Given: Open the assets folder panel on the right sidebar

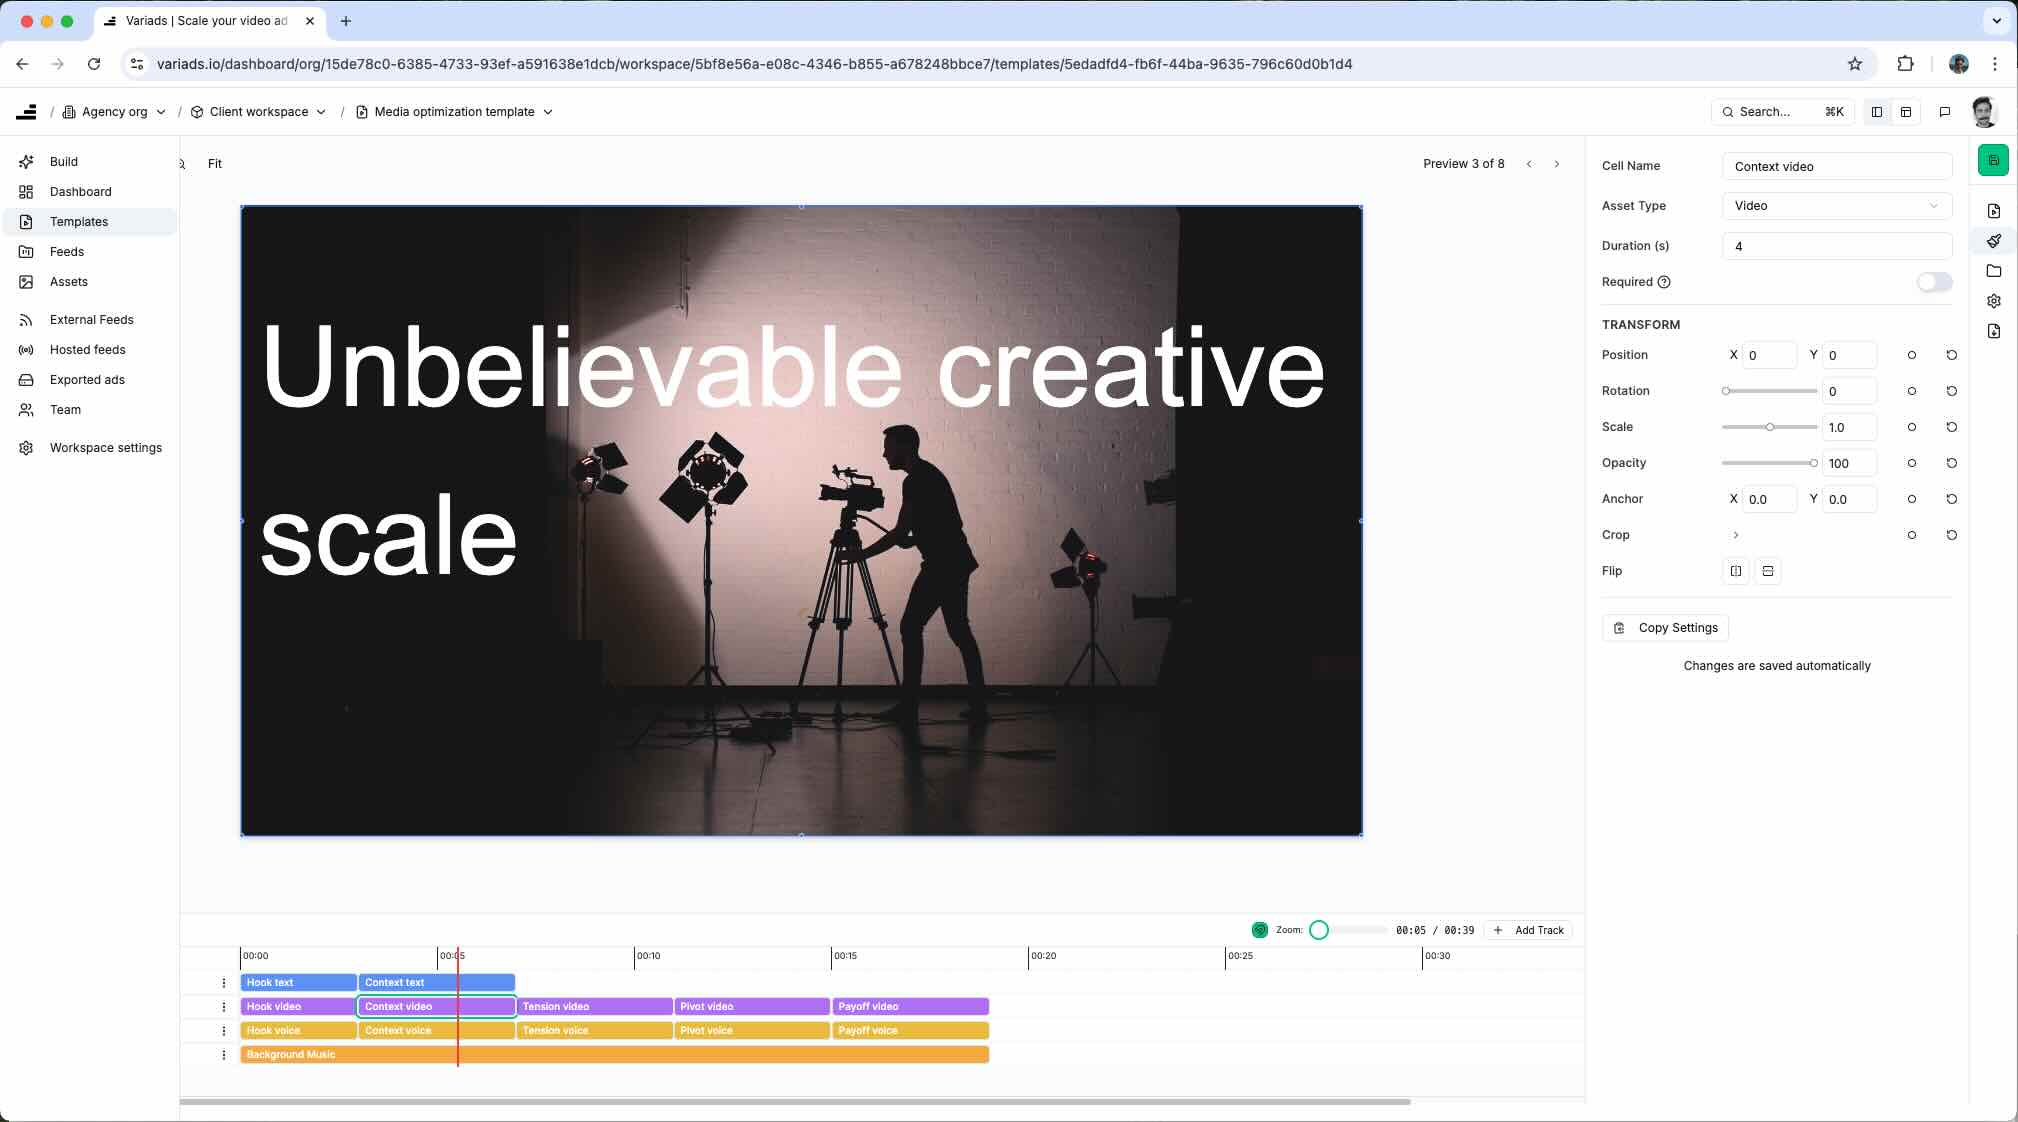Looking at the screenshot, I should click(1993, 270).
